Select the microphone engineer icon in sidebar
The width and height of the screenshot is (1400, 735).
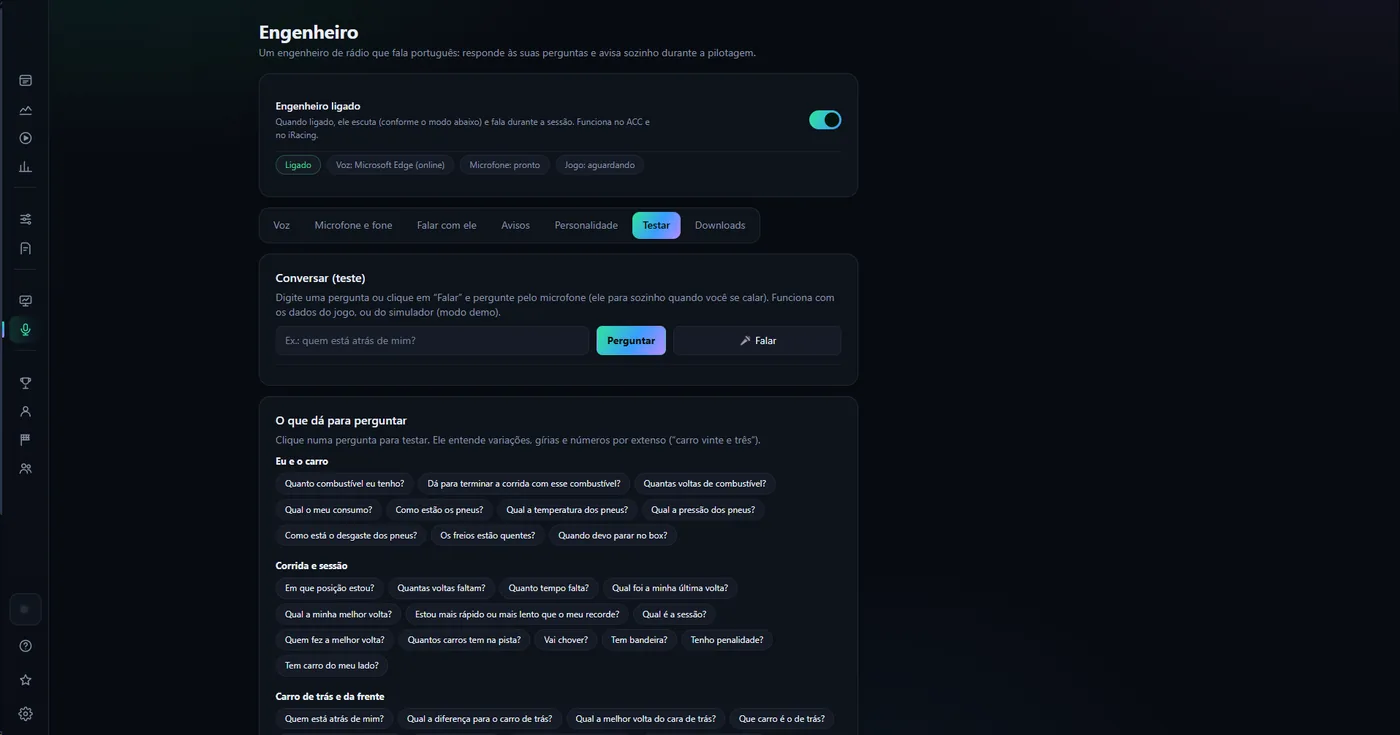[25, 330]
